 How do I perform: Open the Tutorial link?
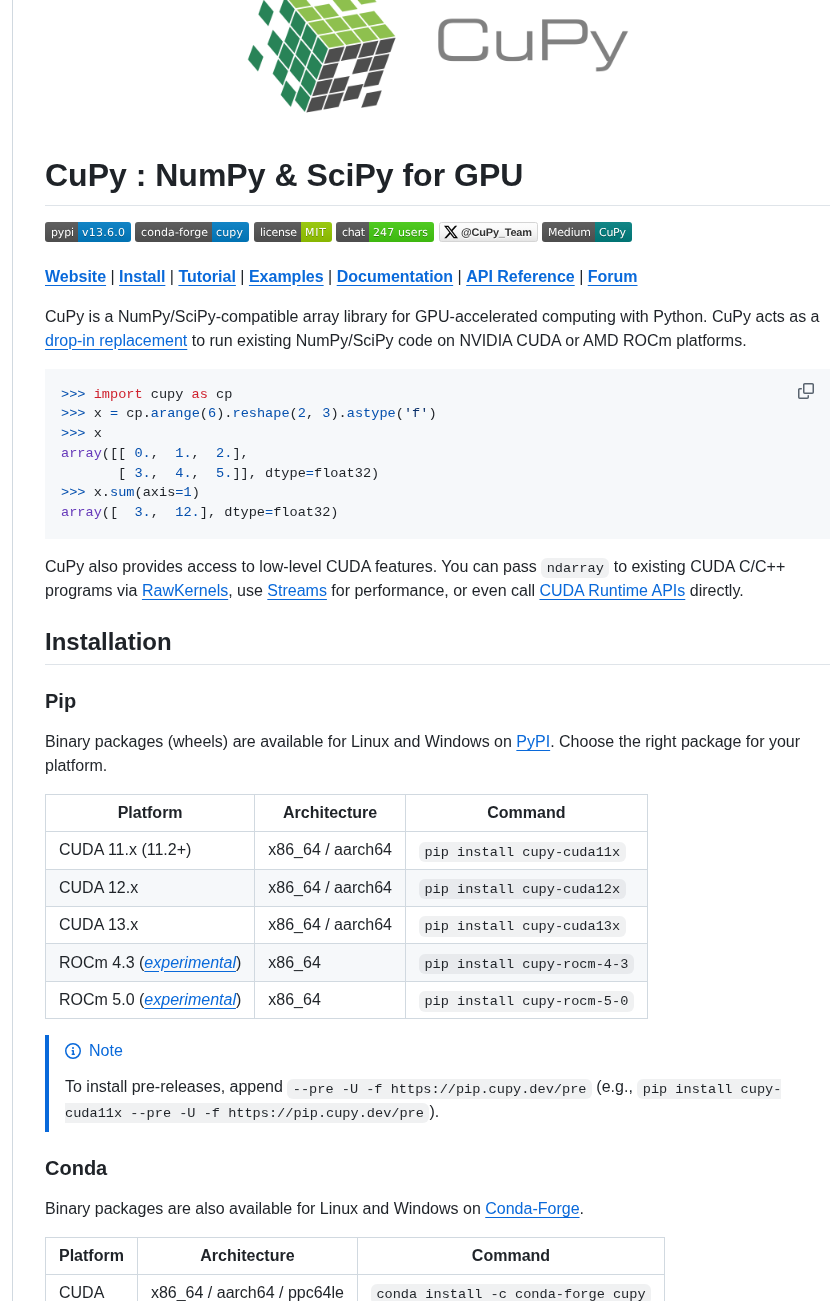(207, 277)
